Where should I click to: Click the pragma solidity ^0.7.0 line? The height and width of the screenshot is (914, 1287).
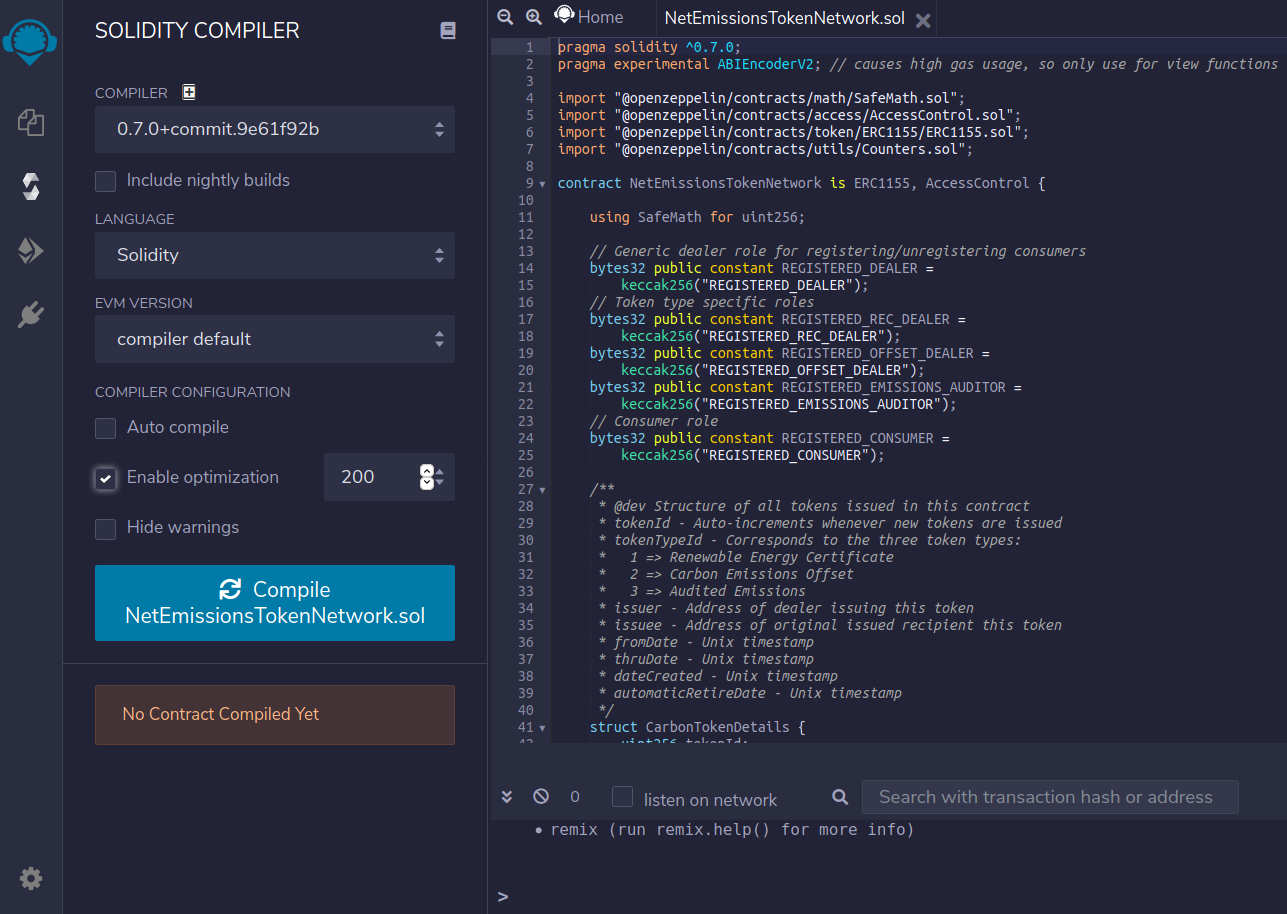pyautogui.click(x=649, y=47)
